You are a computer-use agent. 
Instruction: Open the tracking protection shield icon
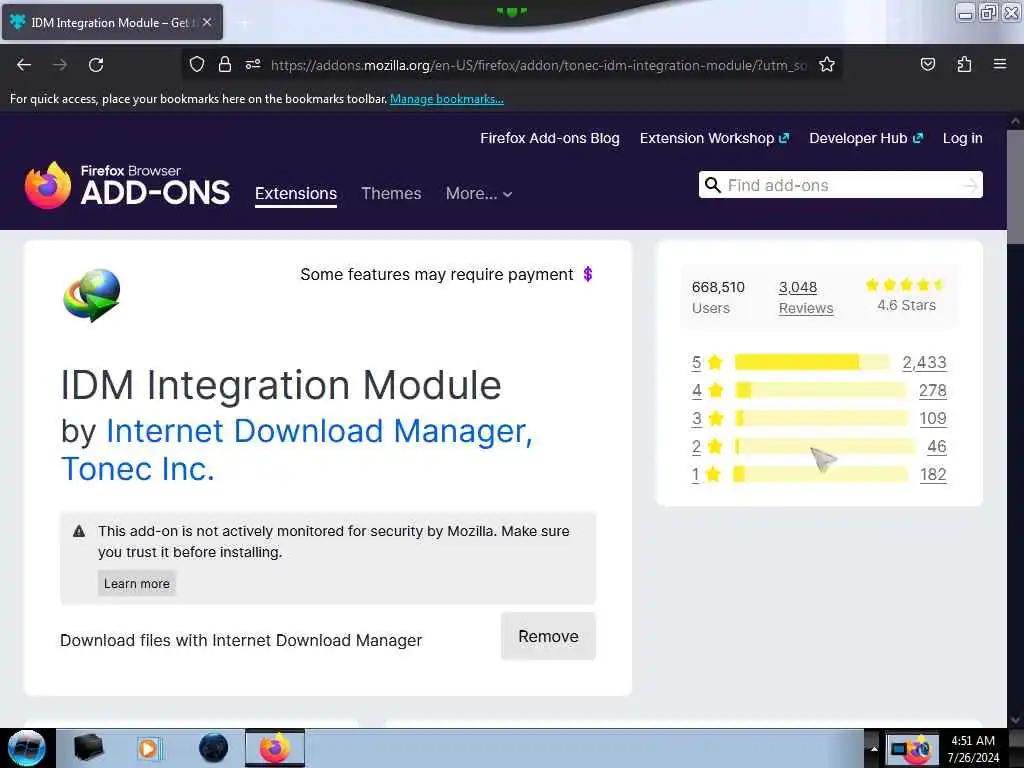click(x=197, y=64)
